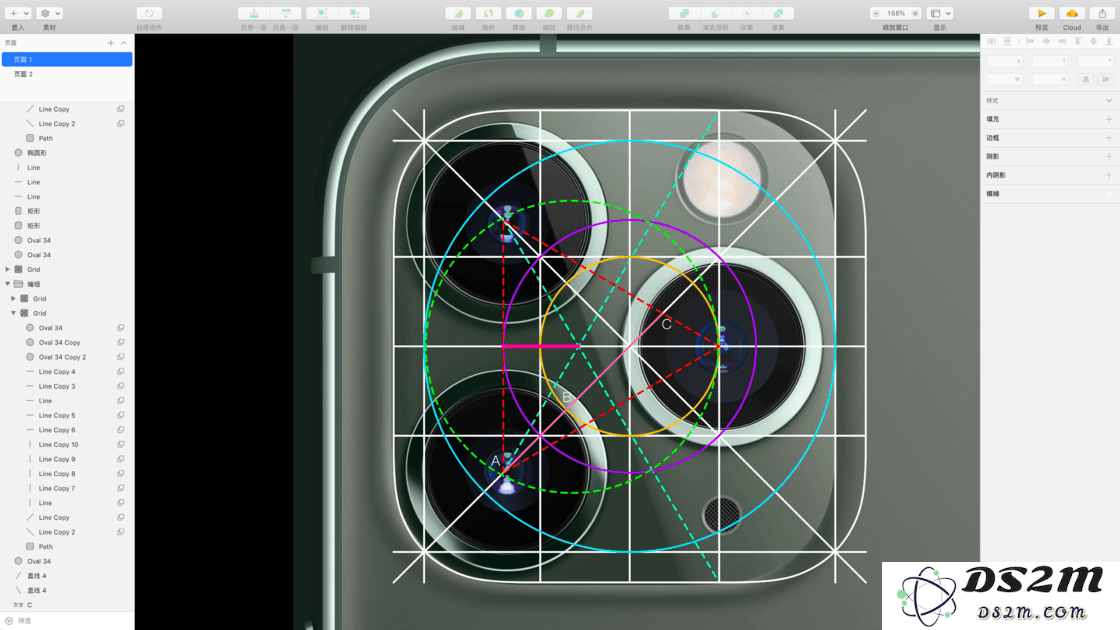The width and height of the screenshot is (1120, 630).
Task: Click the 预览 preview play icon
Action: coord(1041,14)
